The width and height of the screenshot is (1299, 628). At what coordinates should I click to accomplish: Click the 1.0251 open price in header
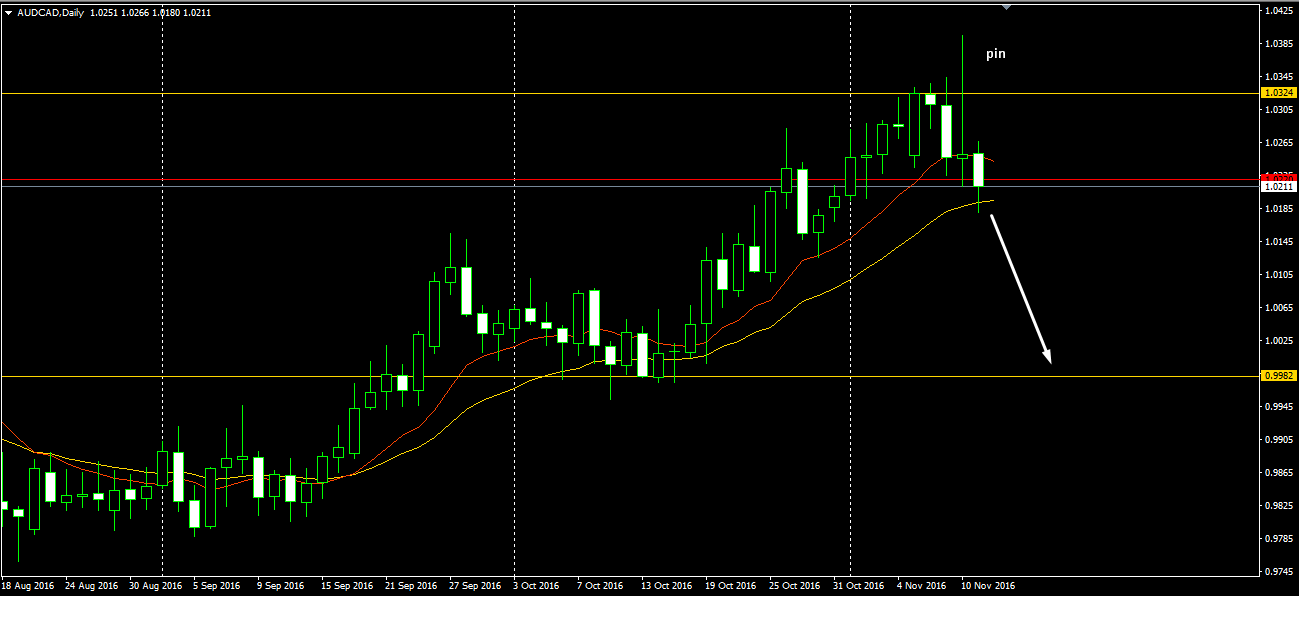105,13
